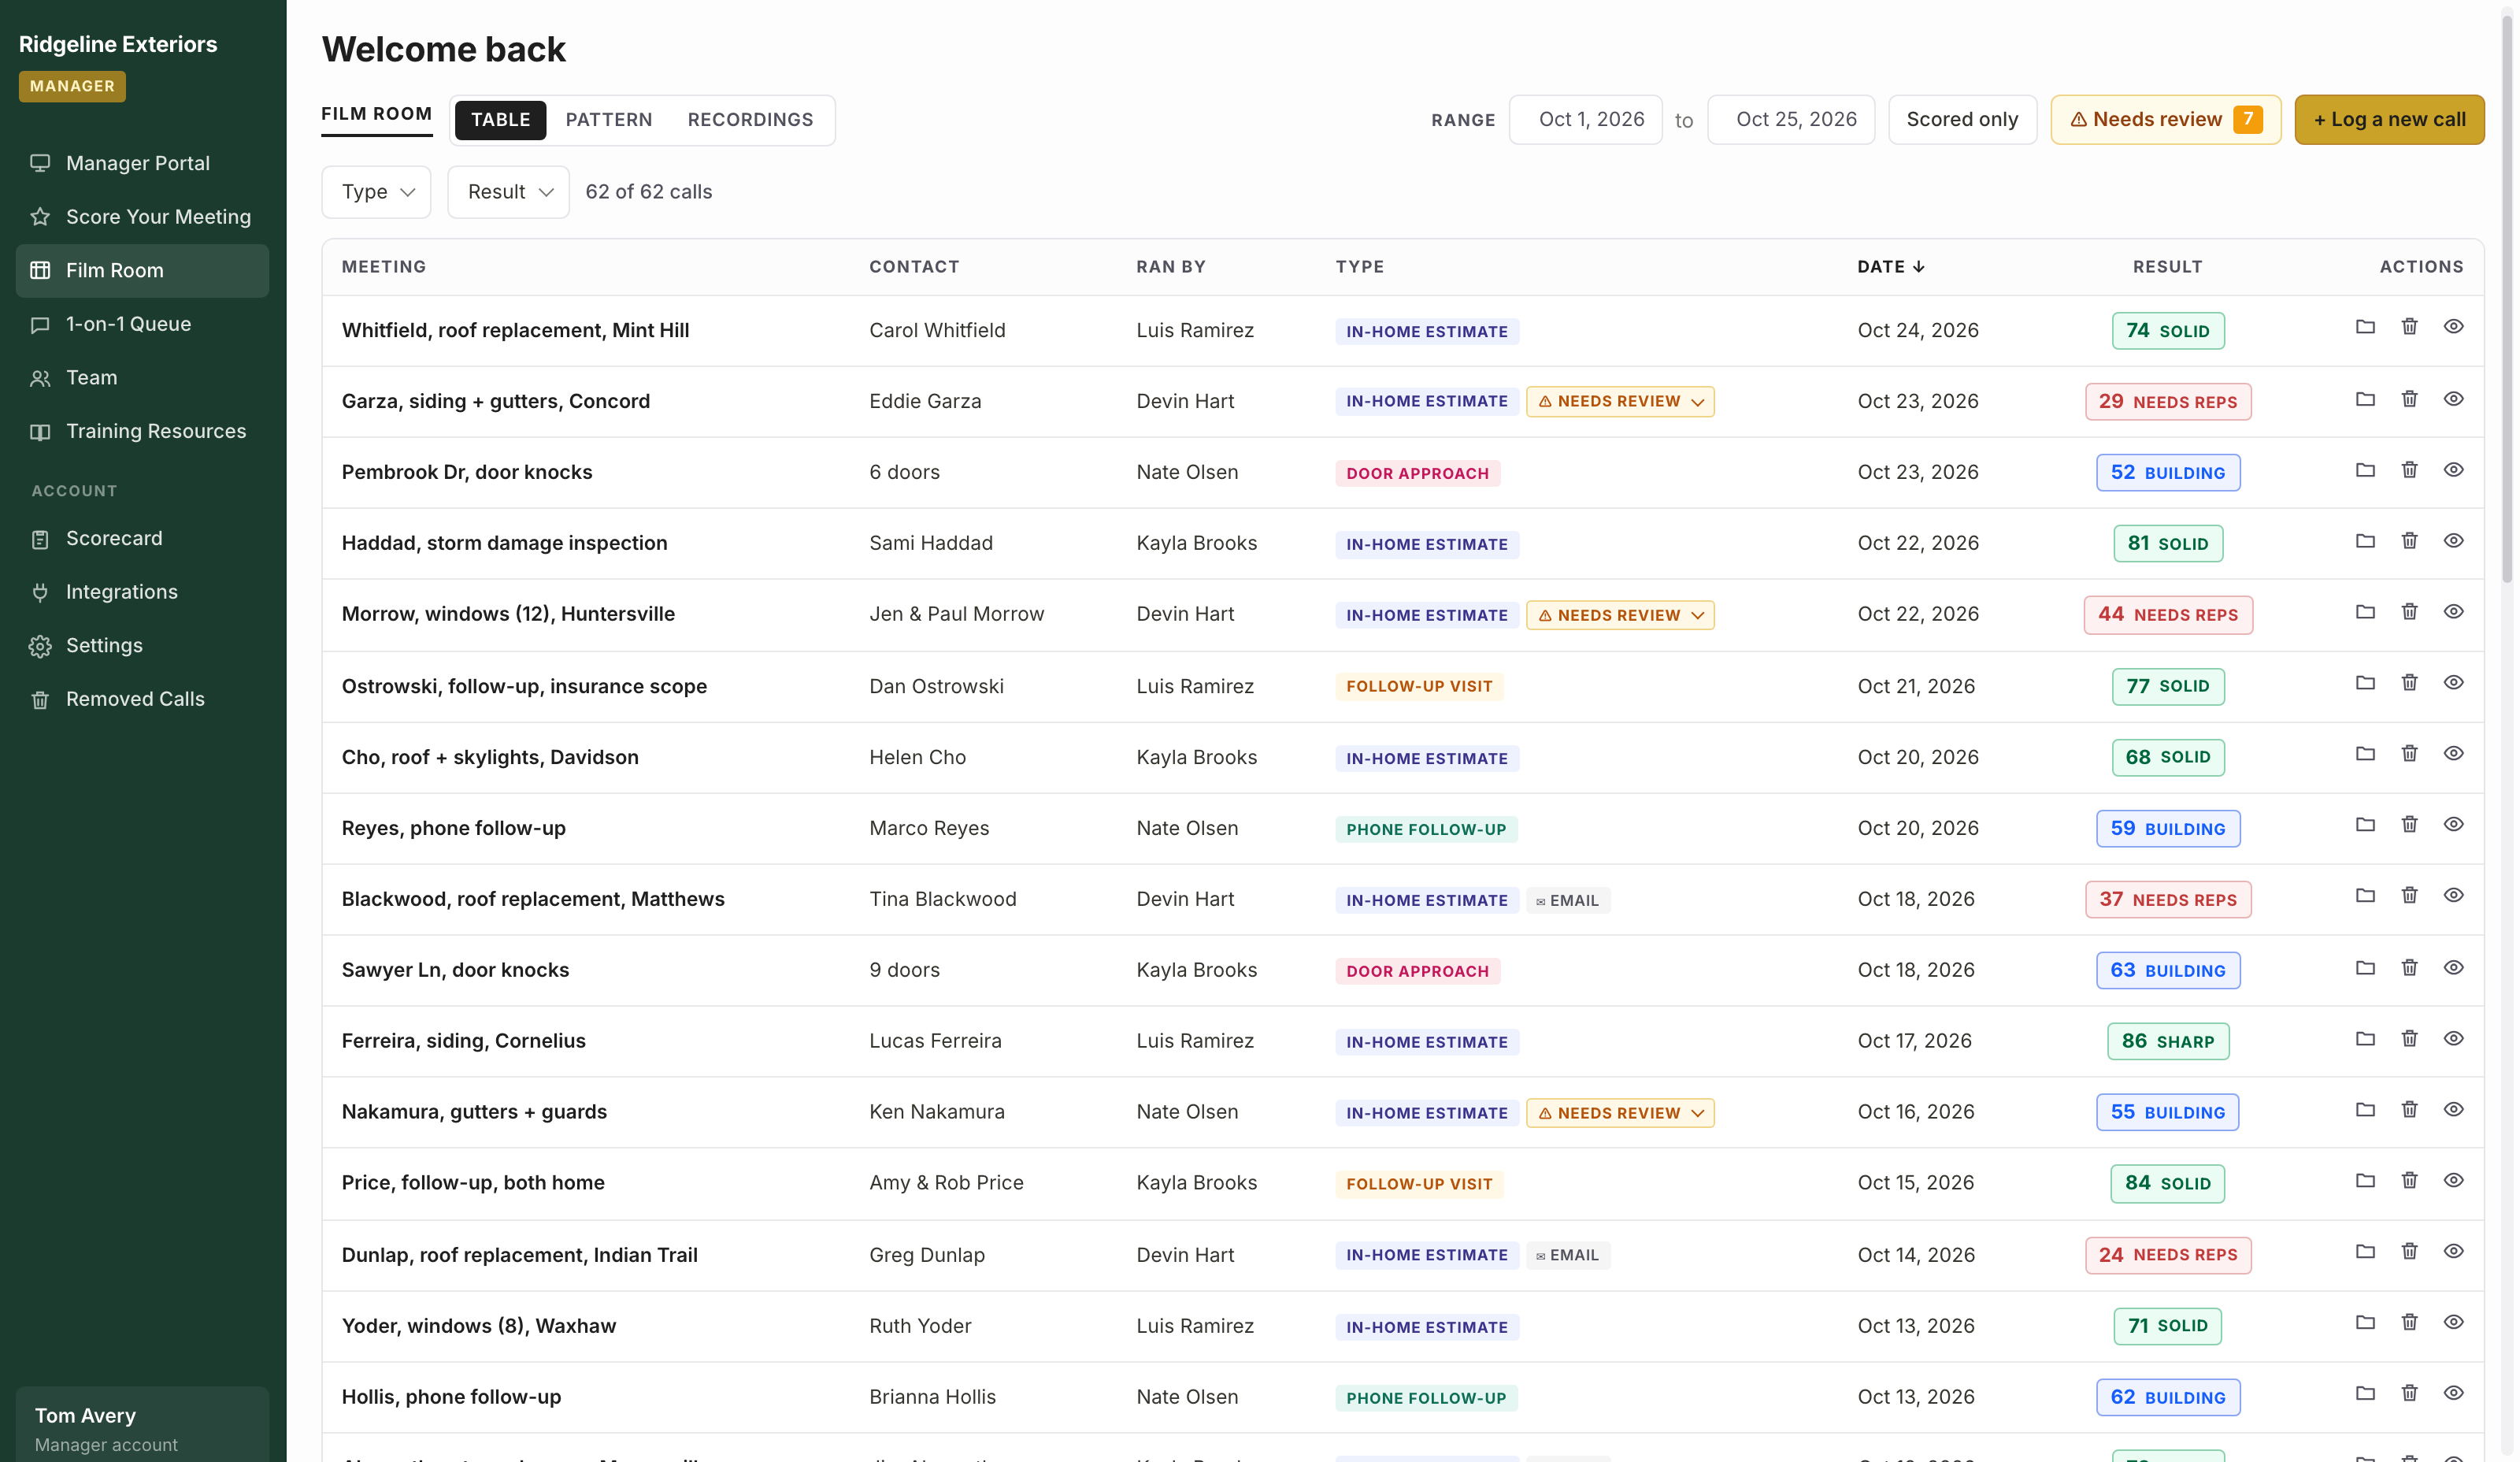Open Removed Calls in sidebar

pos(142,699)
